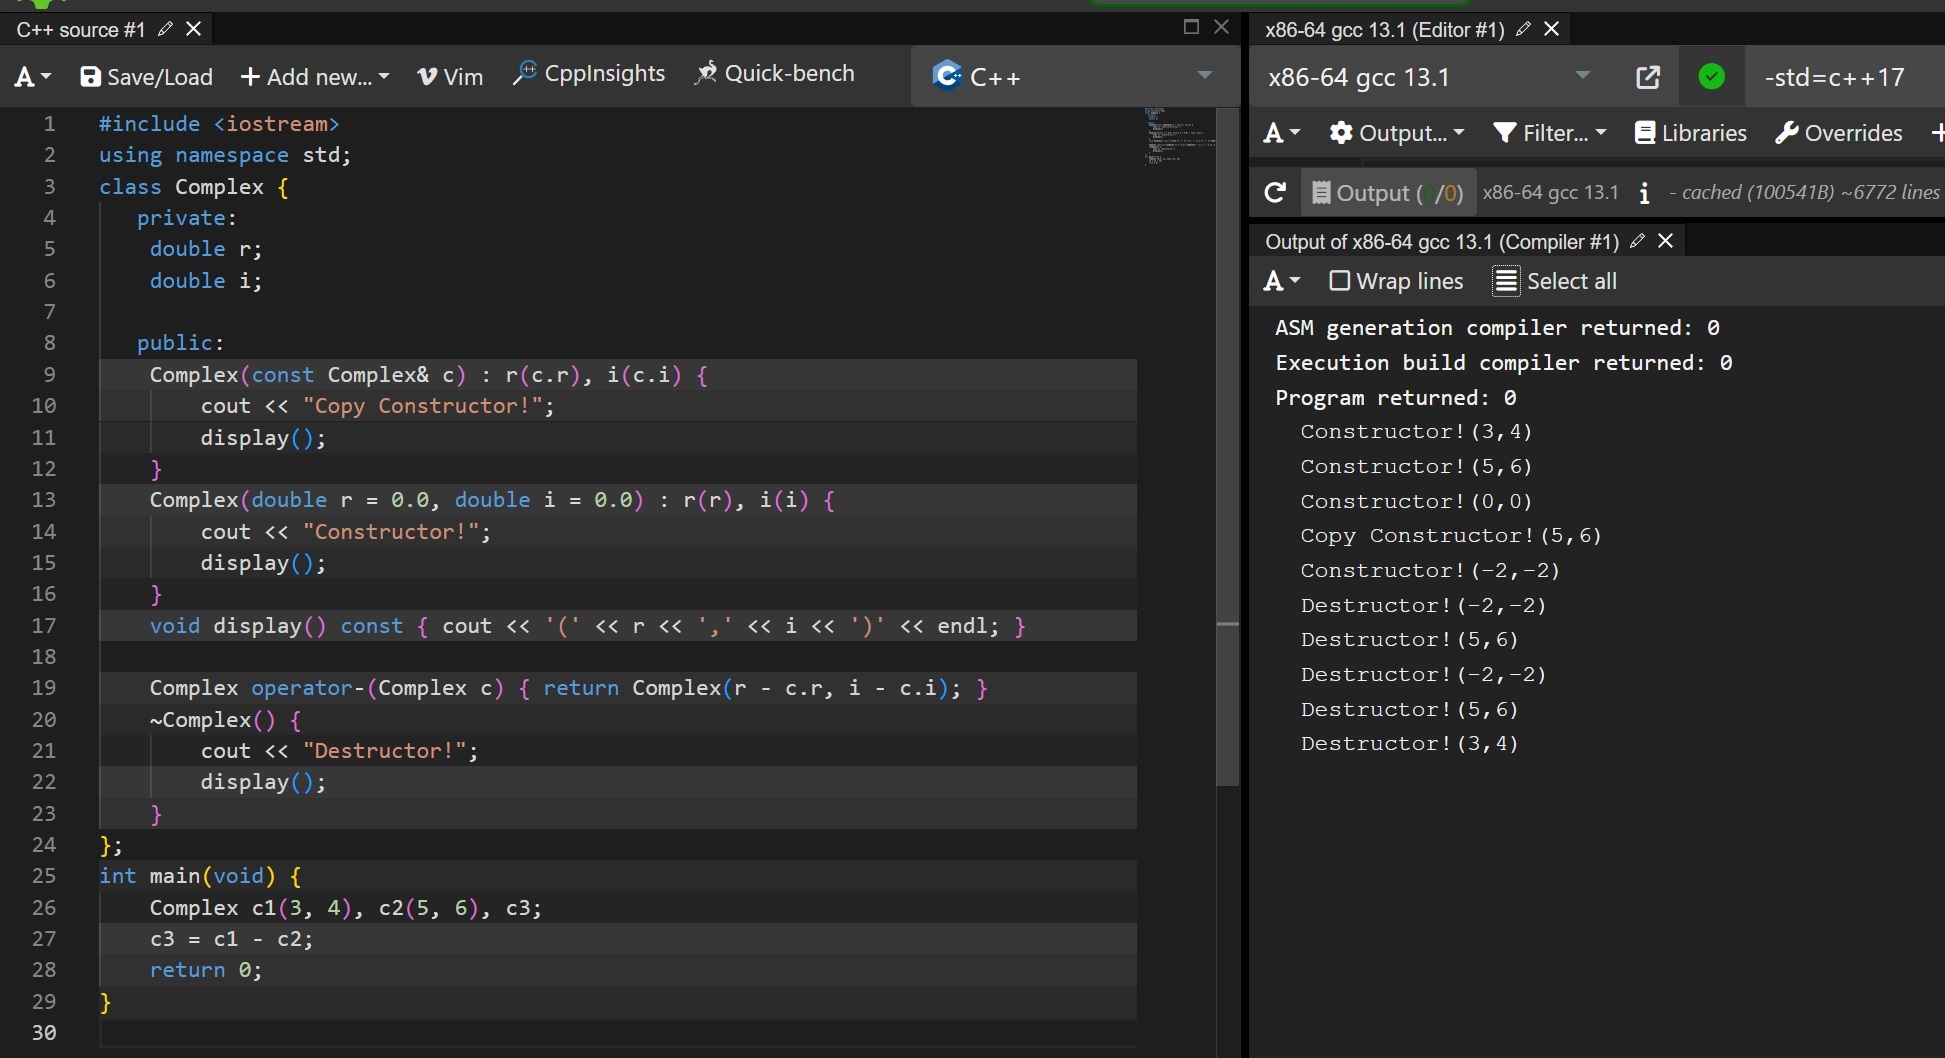
Task: Click the code minimap preview
Action: pos(1178,136)
